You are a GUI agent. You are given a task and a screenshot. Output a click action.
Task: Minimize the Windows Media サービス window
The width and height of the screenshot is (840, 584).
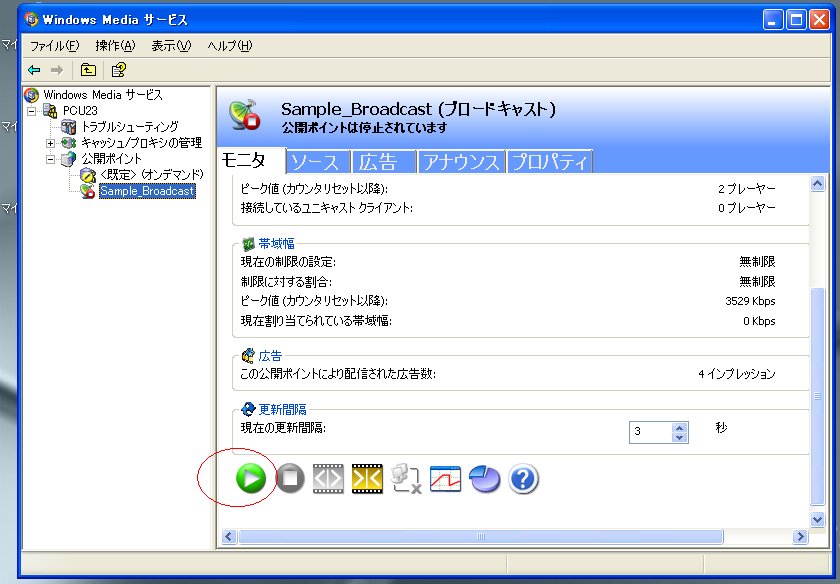coord(772,20)
